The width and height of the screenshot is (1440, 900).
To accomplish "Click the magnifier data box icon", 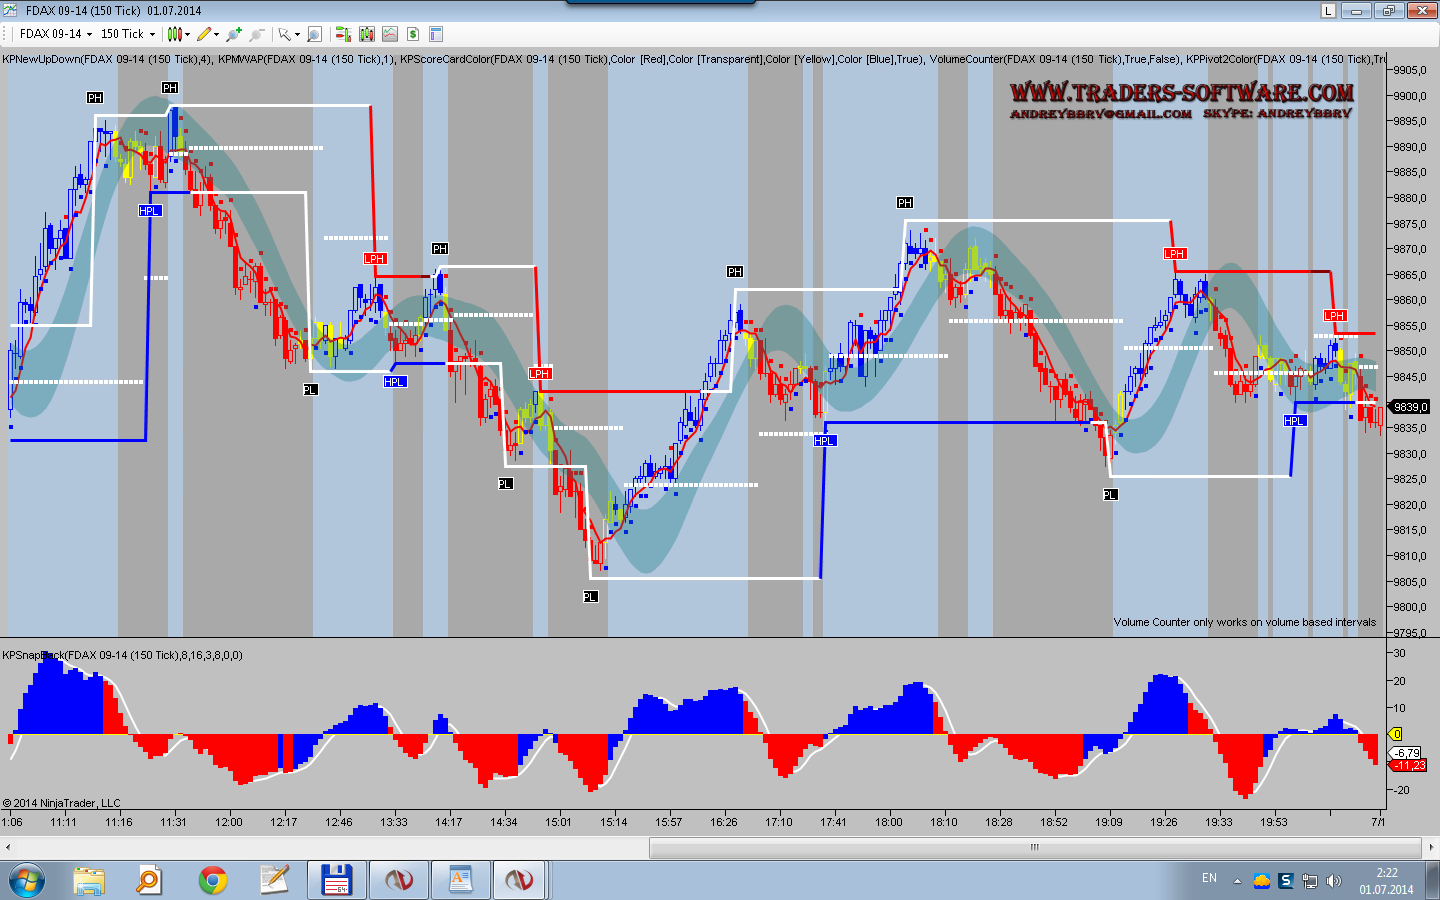I will click(x=314, y=34).
